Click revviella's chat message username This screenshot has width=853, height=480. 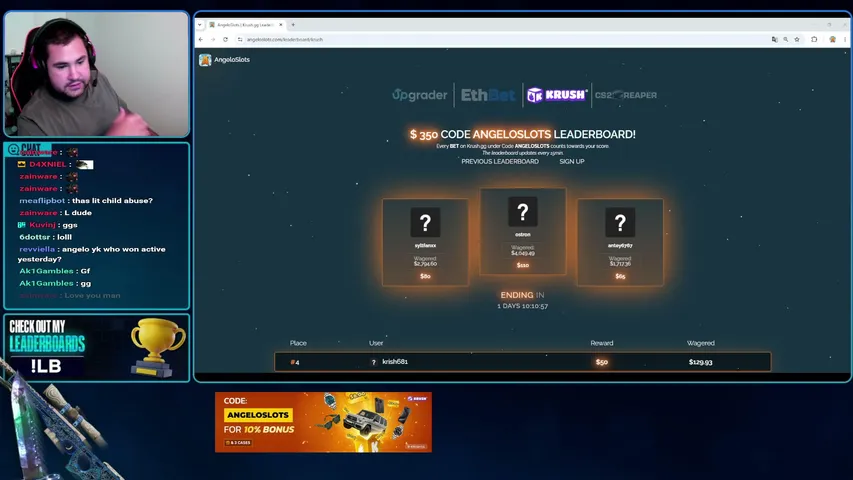point(37,249)
